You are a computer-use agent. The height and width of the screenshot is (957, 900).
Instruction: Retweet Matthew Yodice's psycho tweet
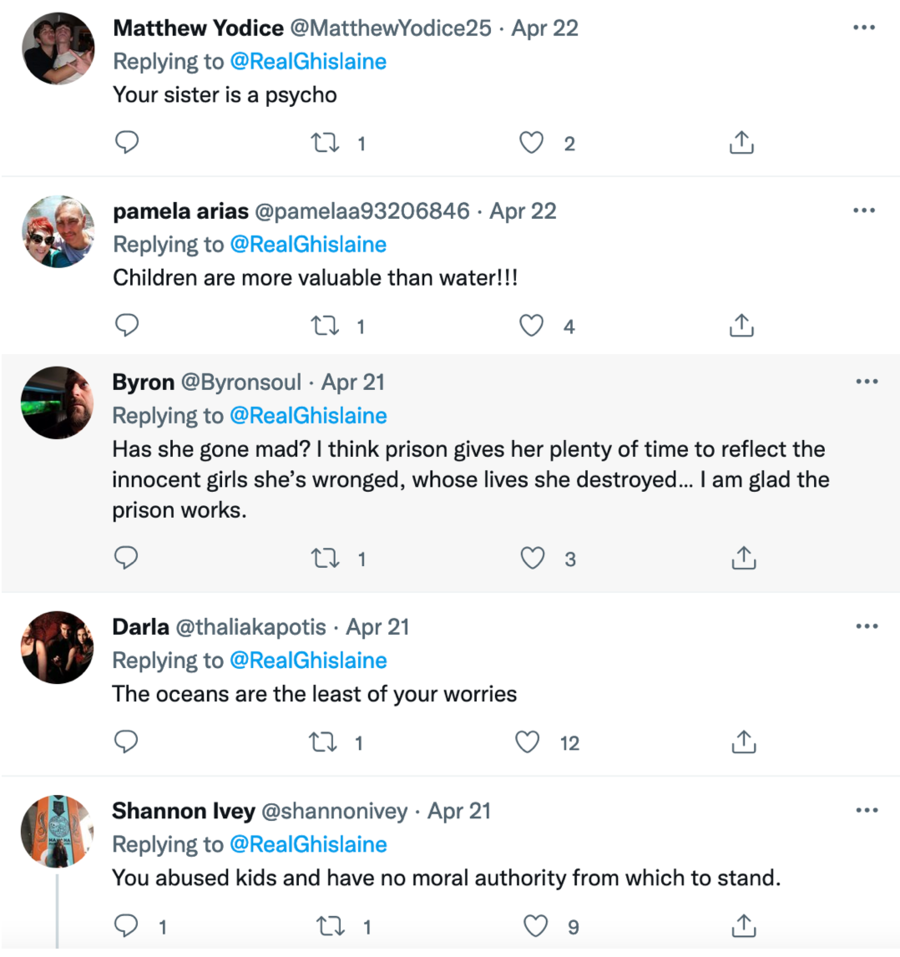pyautogui.click(x=325, y=143)
